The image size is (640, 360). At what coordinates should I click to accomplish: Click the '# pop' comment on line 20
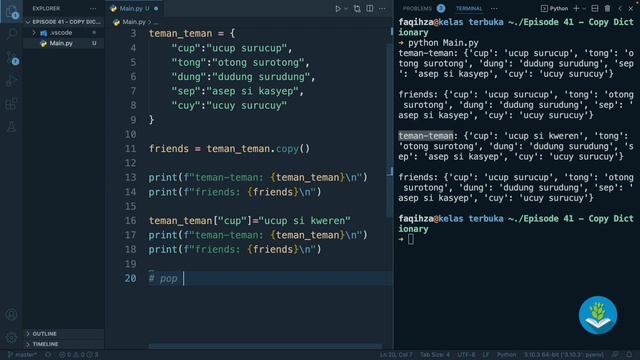(x=163, y=278)
